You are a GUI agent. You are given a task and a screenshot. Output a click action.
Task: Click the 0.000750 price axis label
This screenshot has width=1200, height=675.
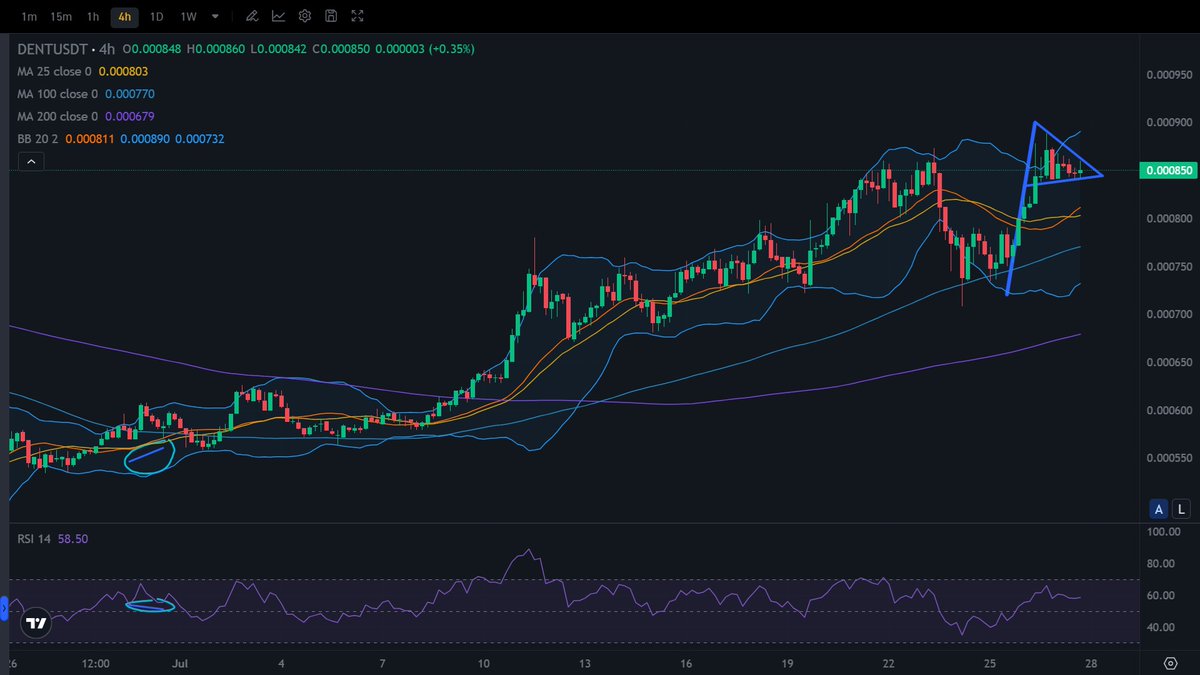pos(1167,267)
